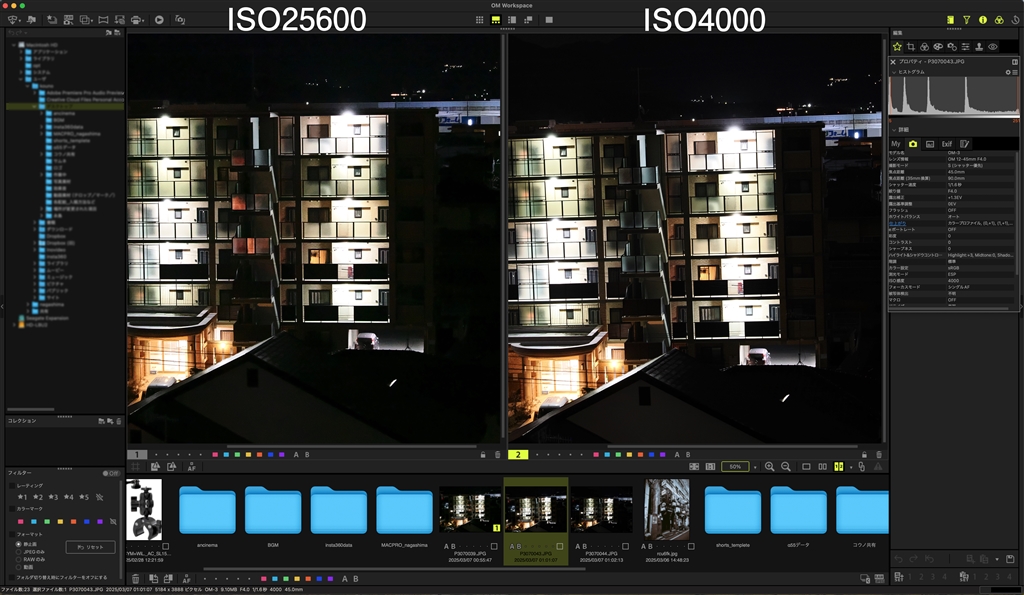1024x595 pixels.
Task: Click the yellow pane 2 number badge
Action: [x=518, y=455]
